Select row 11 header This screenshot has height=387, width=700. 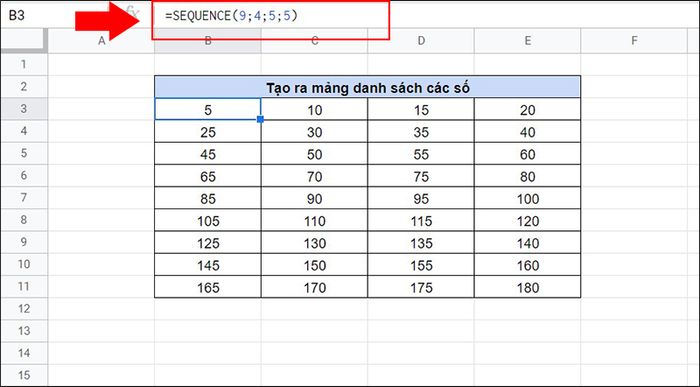(24, 287)
